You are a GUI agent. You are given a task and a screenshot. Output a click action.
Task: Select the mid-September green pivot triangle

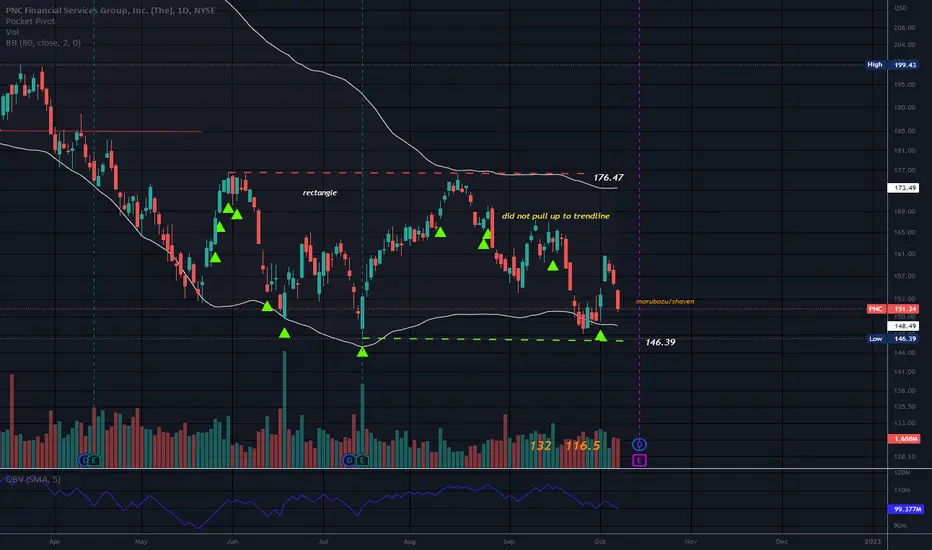click(x=553, y=266)
